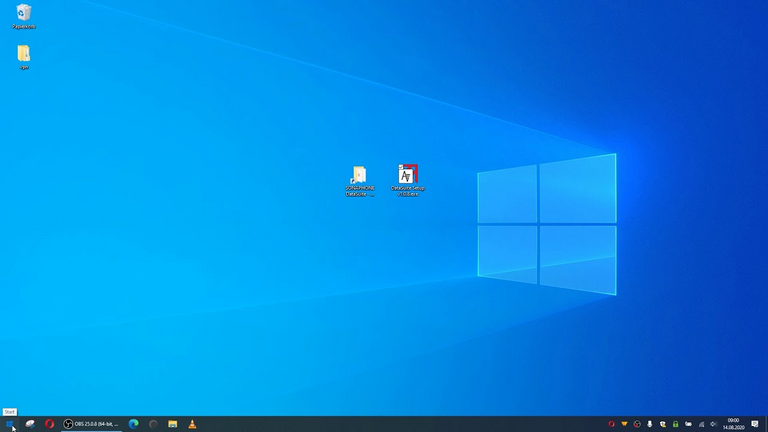Open the Windows Start menu

[x=10, y=424]
